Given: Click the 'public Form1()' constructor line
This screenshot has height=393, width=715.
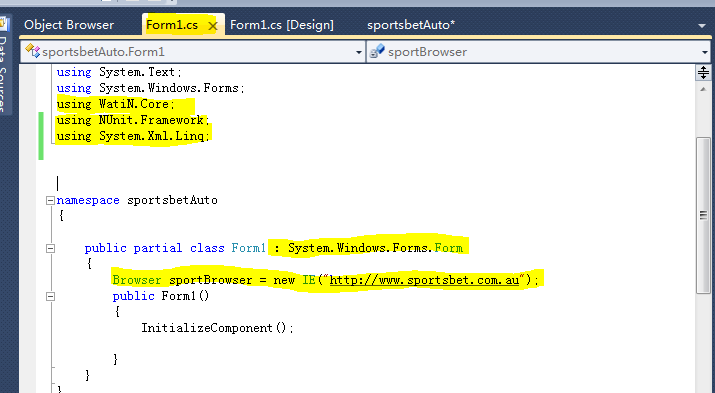Looking at the screenshot, I should (x=161, y=296).
